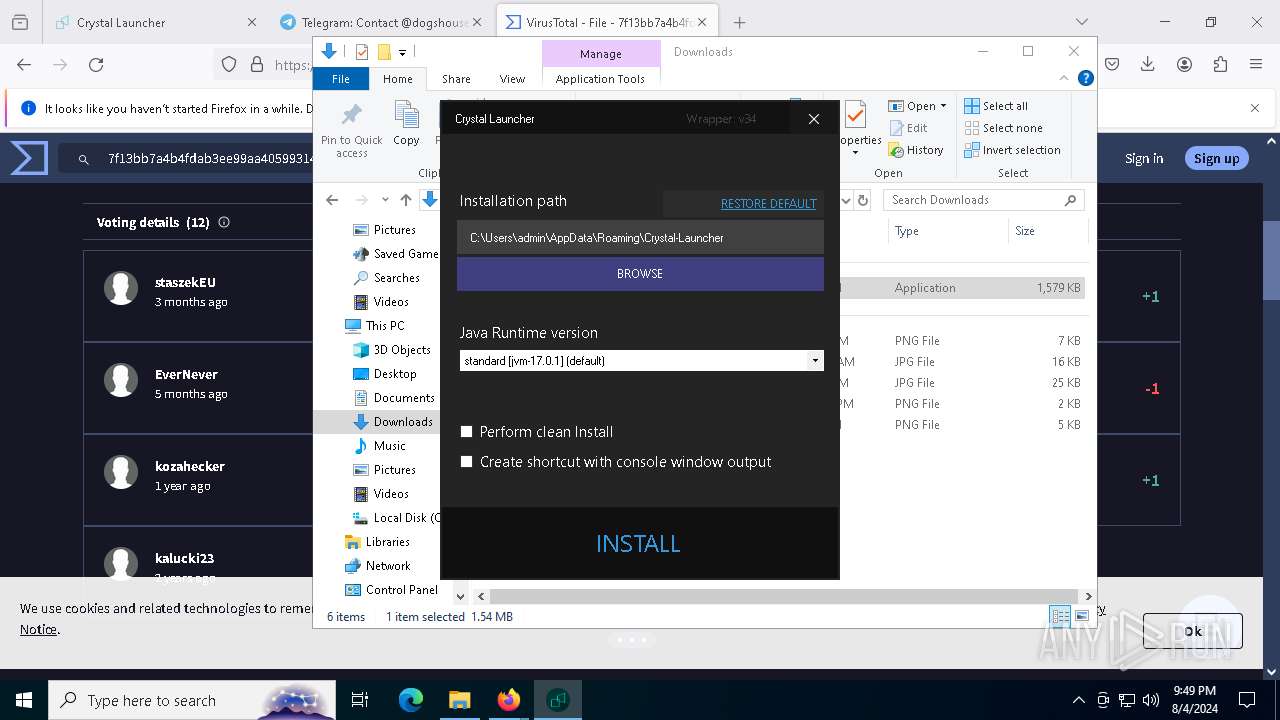
Task: Switch to the Telegram Contact browser tab
Action: tap(382, 22)
